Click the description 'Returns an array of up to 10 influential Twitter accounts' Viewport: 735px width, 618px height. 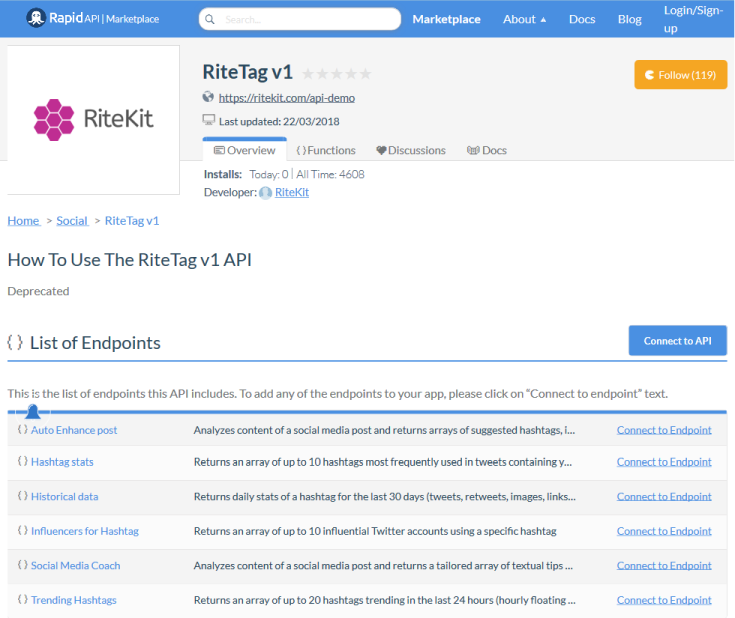[375, 531]
